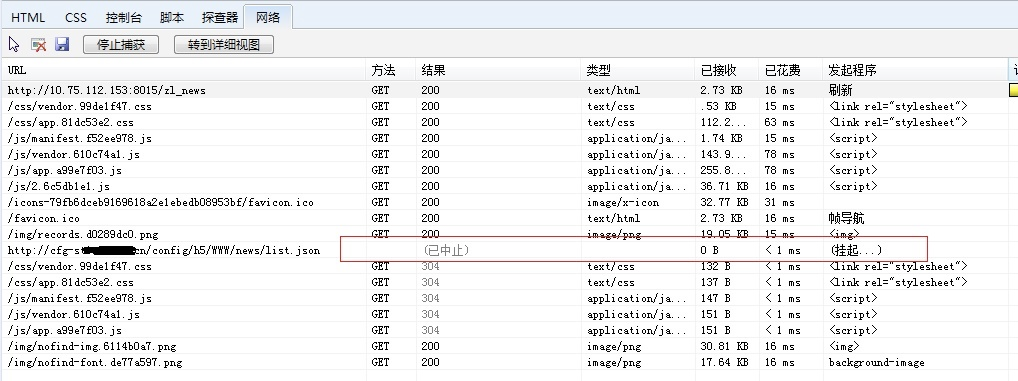Viewport: 1018px width, 381px height.
Task: Select the /img/nofind-font.de77a597.png request row
Action: (x=509, y=362)
